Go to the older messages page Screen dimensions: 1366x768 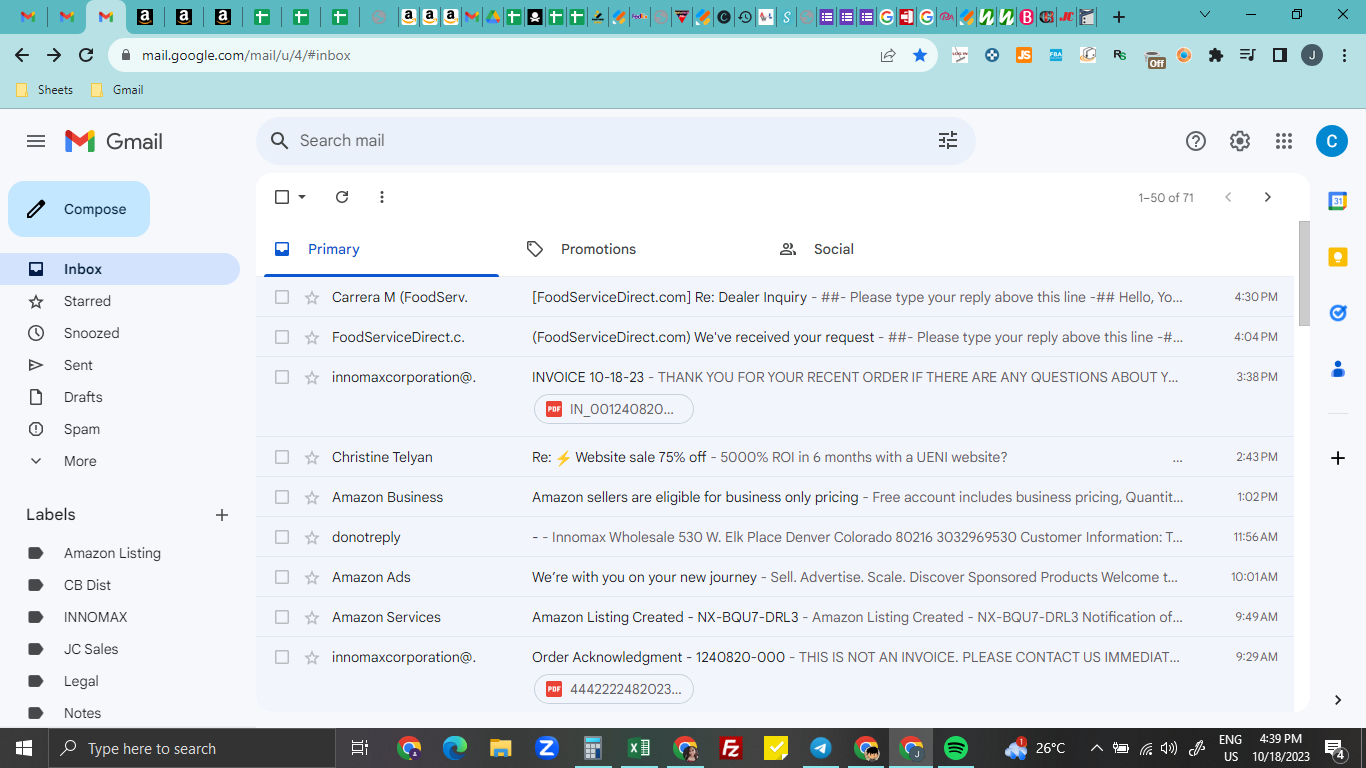[x=1267, y=197]
